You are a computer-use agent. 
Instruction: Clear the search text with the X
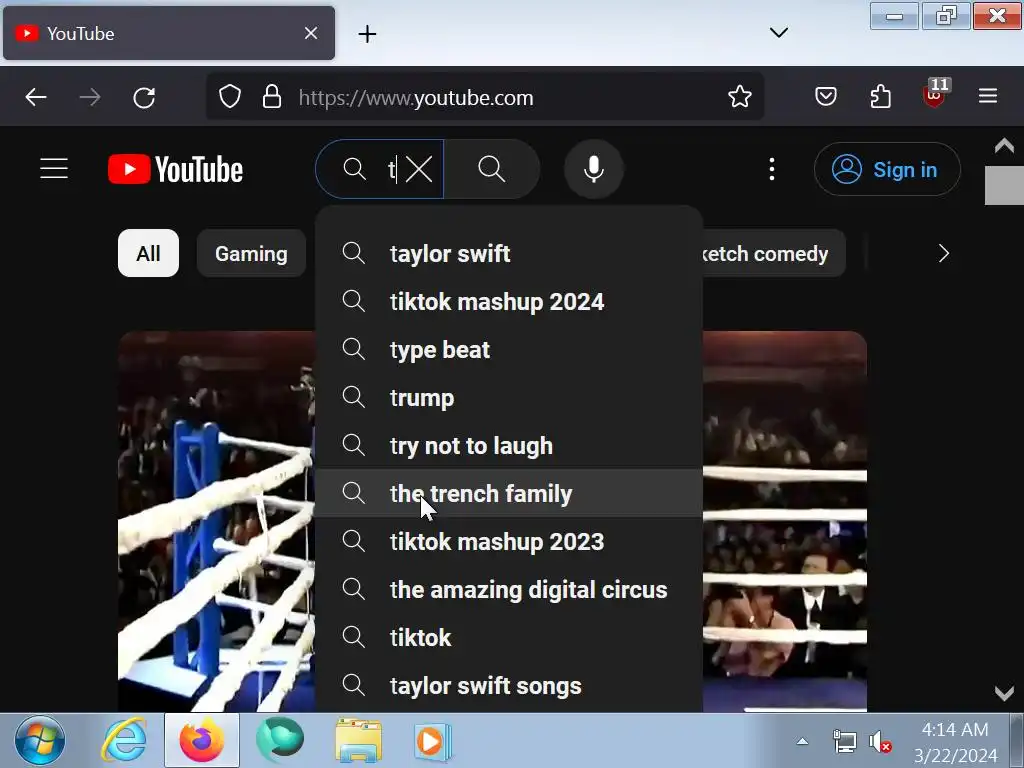coord(419,170)
